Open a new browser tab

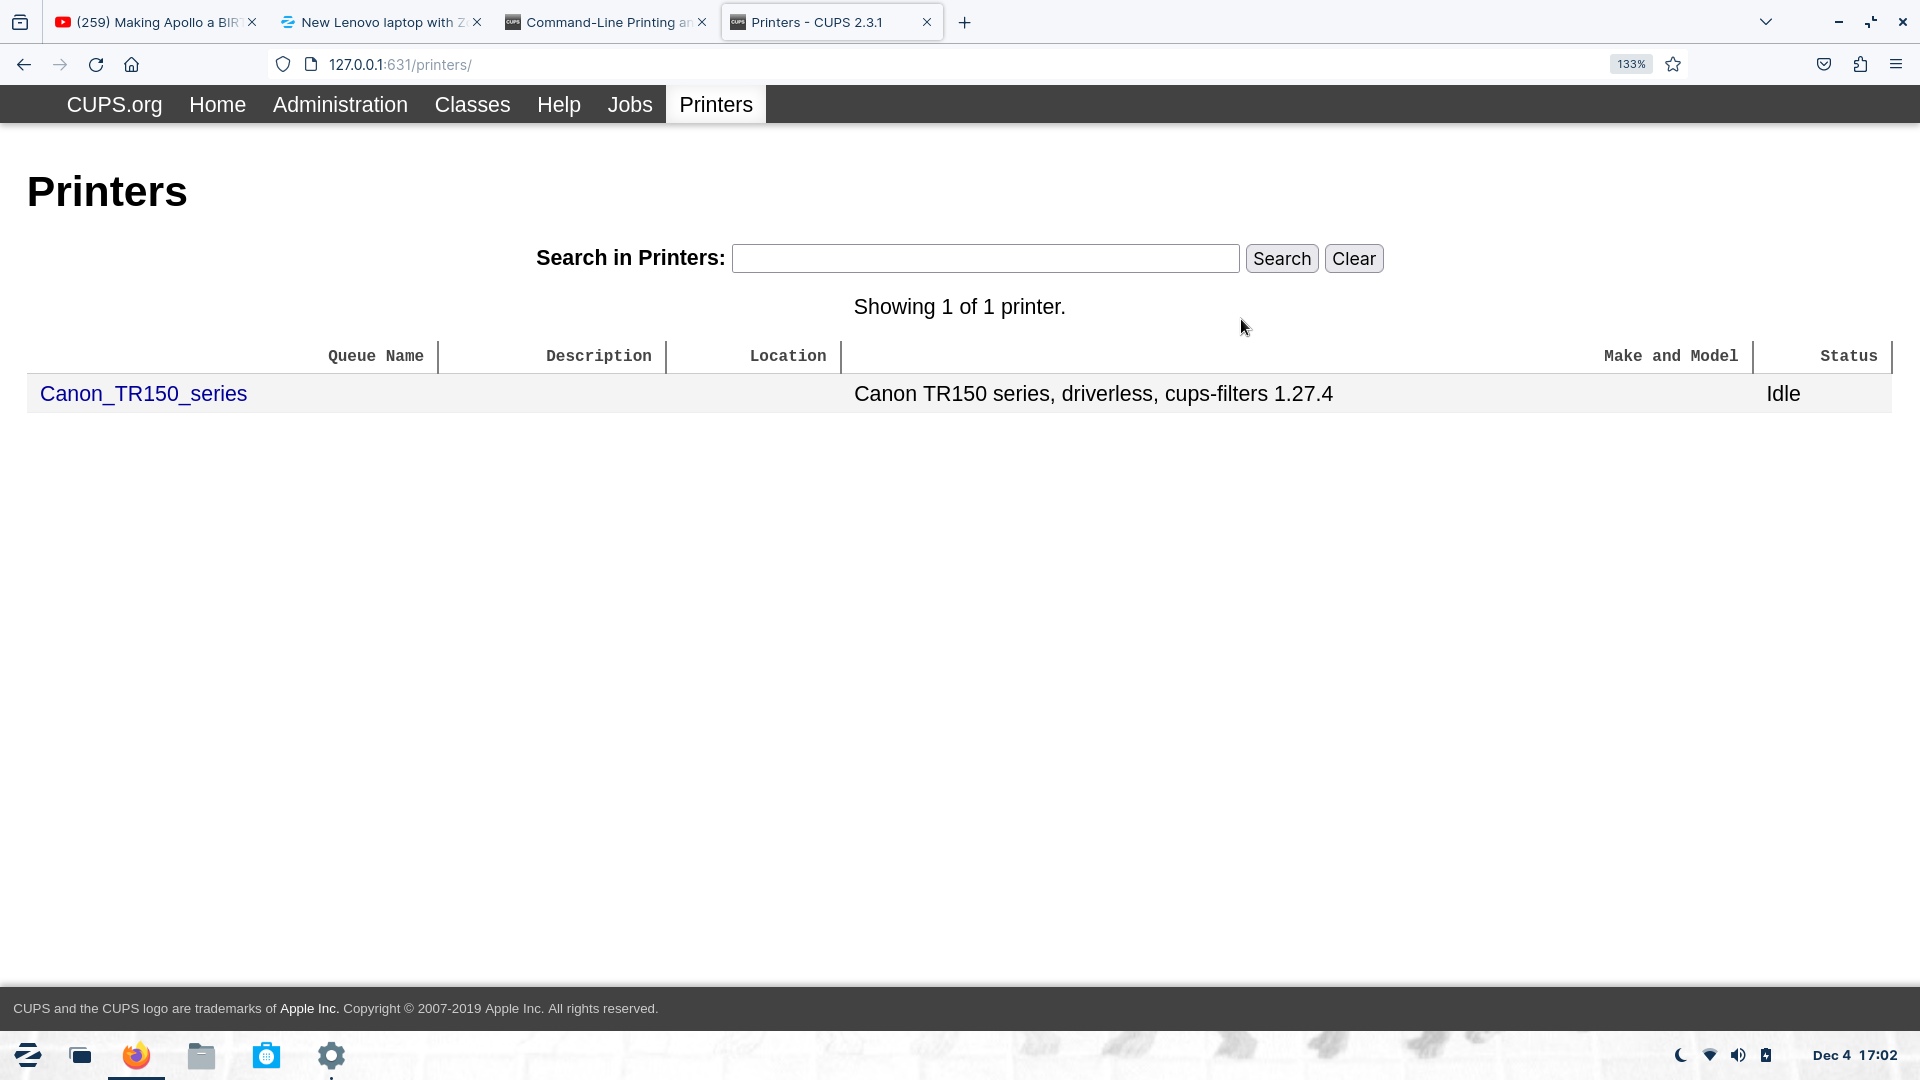click(x=964, y=22)
